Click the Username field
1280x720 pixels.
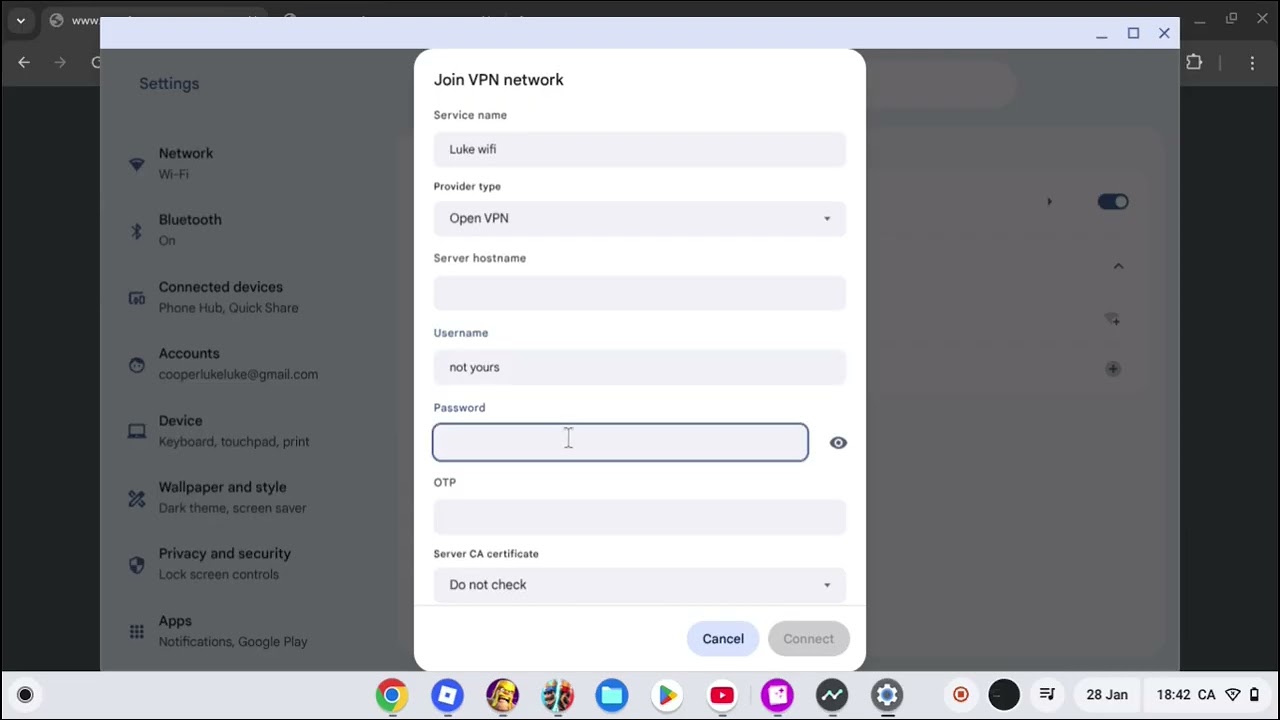click(640, 367)
